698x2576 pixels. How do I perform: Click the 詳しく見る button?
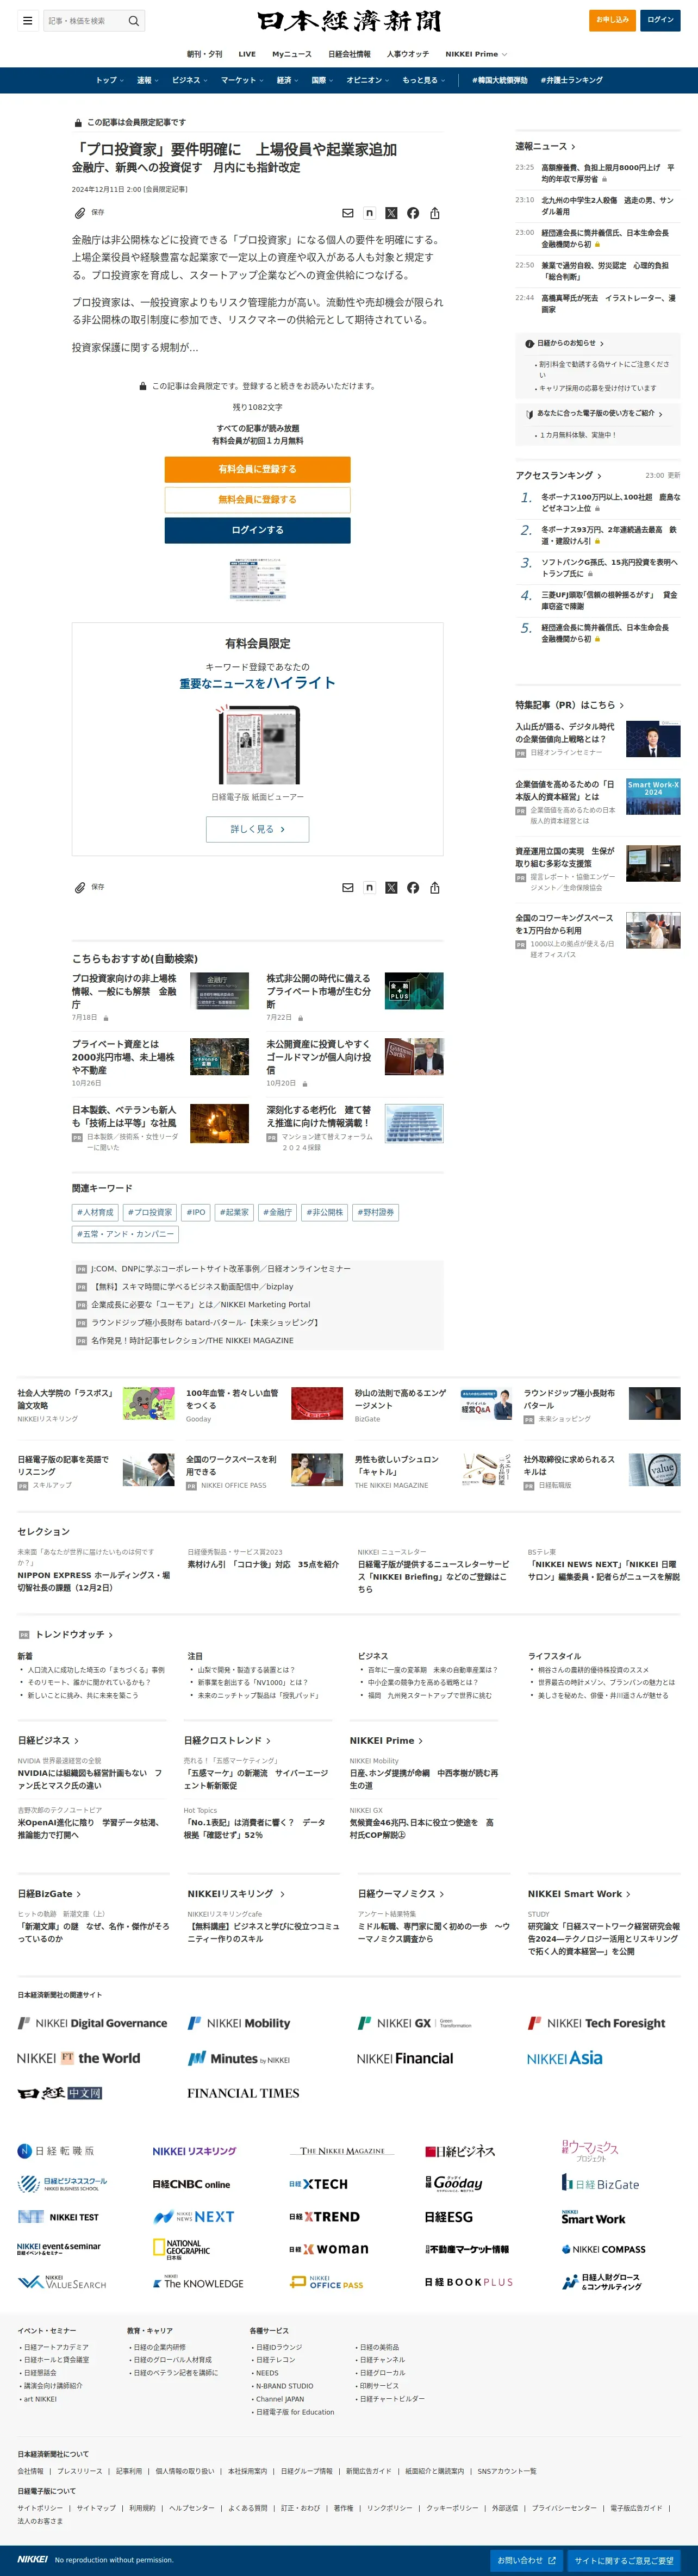257,829
